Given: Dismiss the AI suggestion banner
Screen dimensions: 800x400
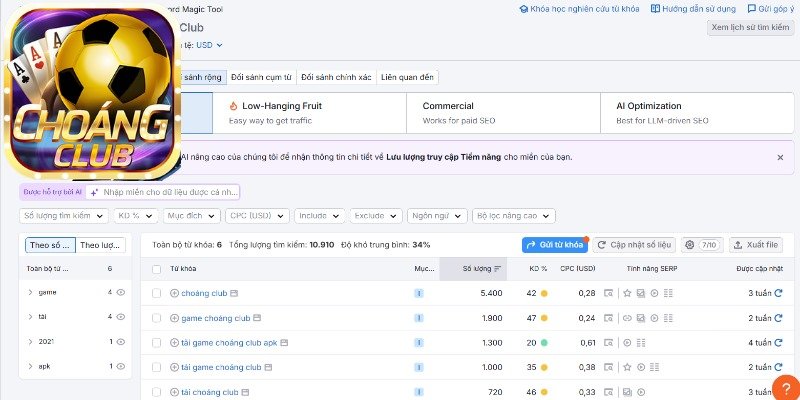Looking at the screenshot, I should (780, 158).
